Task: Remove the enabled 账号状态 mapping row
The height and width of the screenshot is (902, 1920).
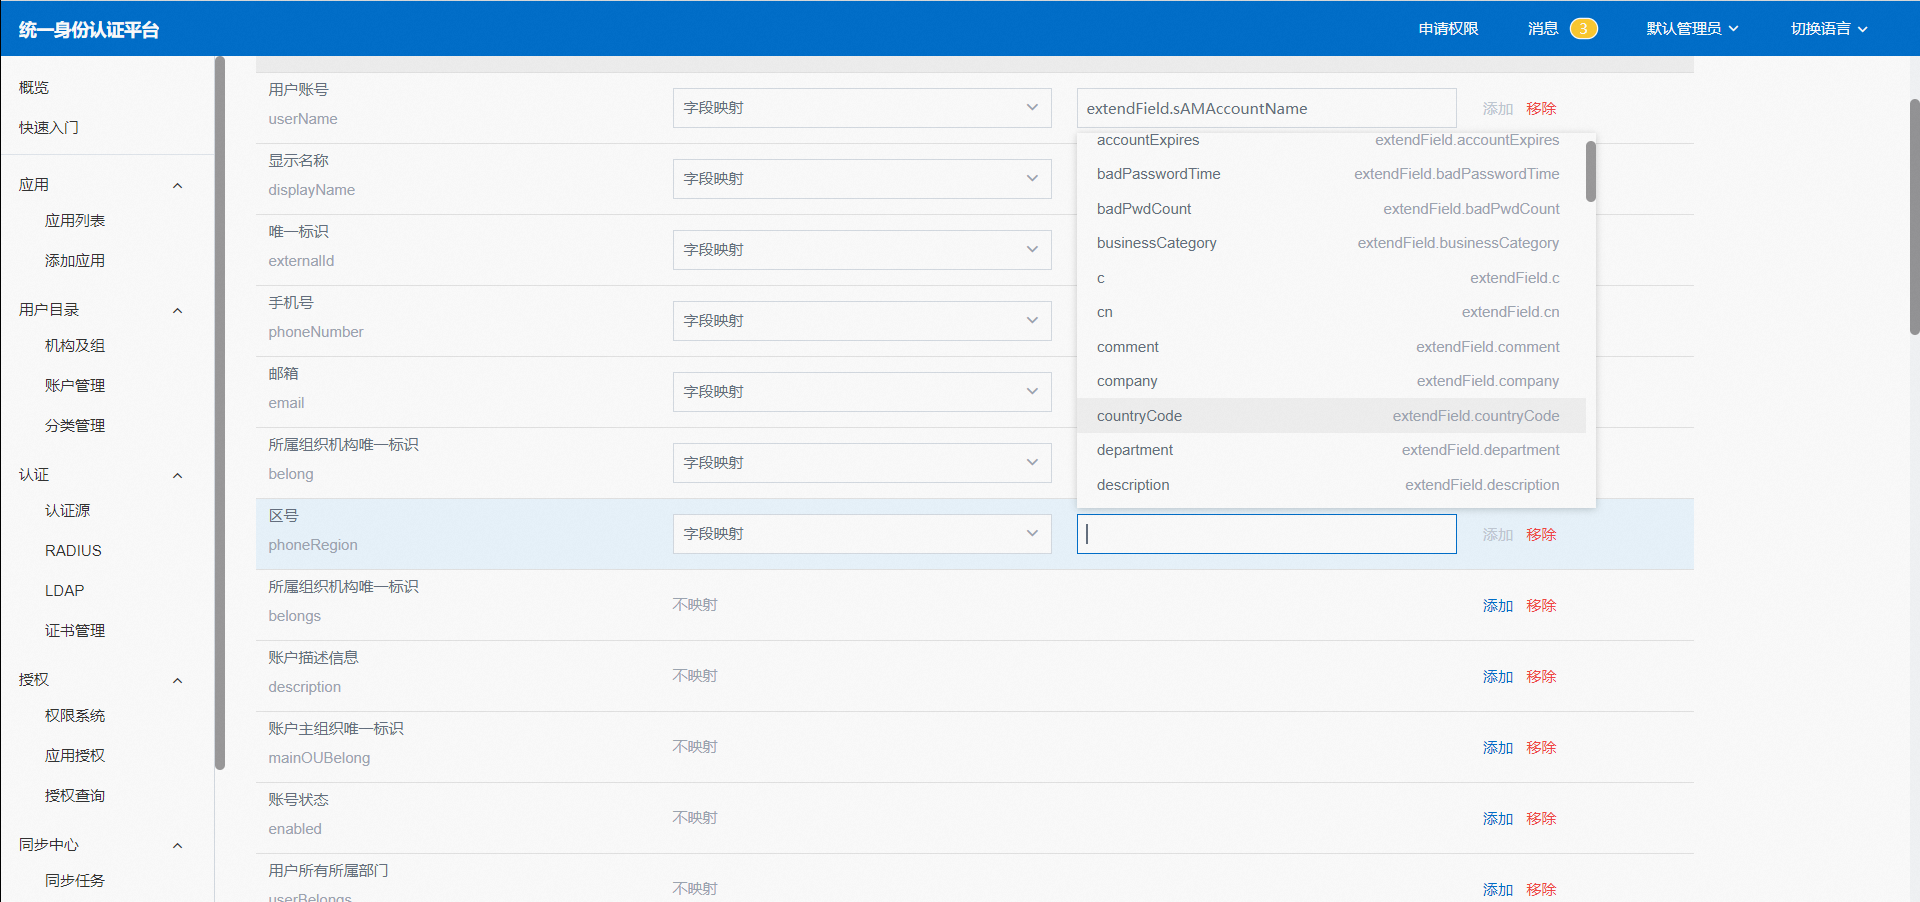Action: 1541,819
